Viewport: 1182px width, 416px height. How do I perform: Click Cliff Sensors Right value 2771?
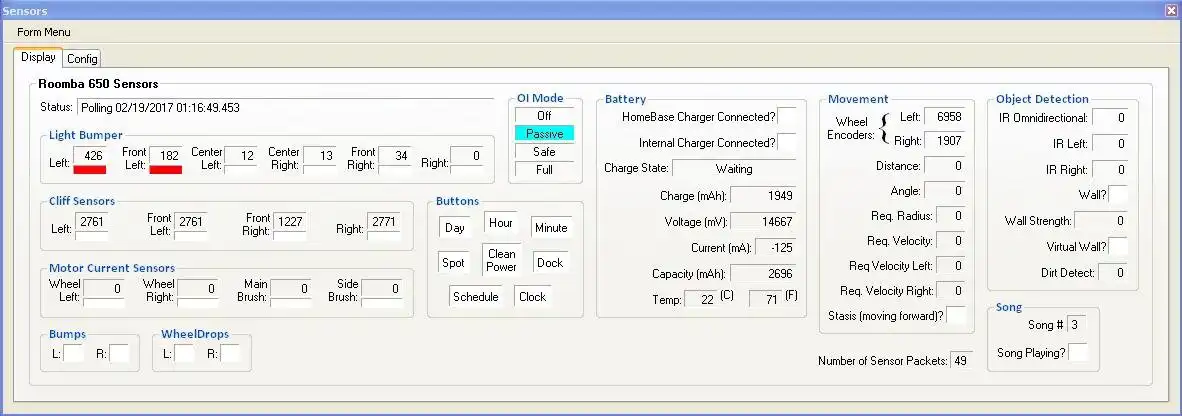tap(384, 222)
